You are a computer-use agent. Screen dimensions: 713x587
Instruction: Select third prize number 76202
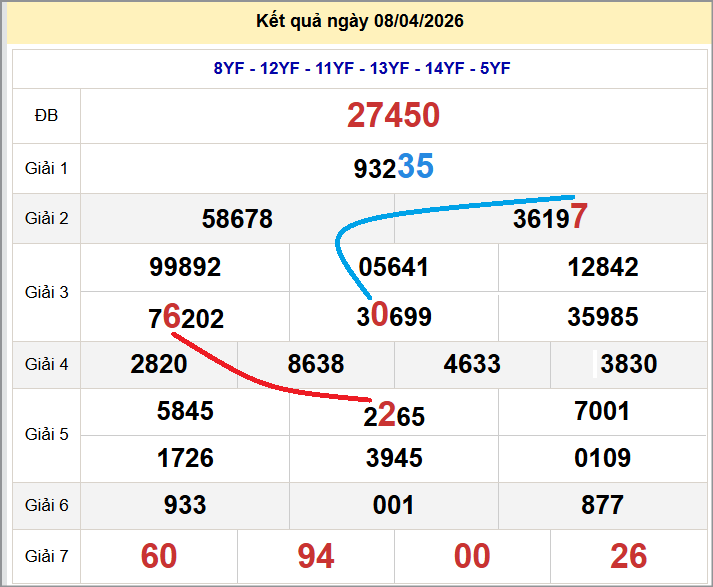coord(186,319)
